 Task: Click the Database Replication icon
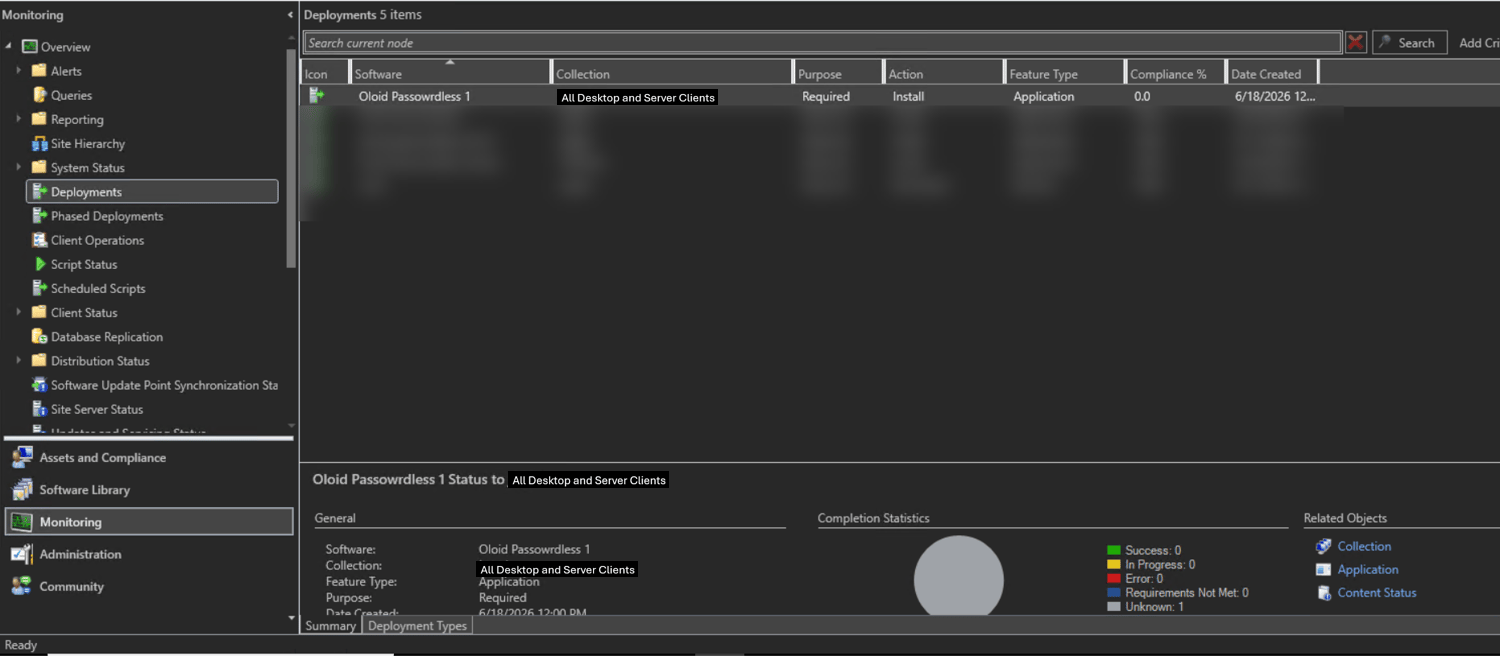click(x=39, y=337)
